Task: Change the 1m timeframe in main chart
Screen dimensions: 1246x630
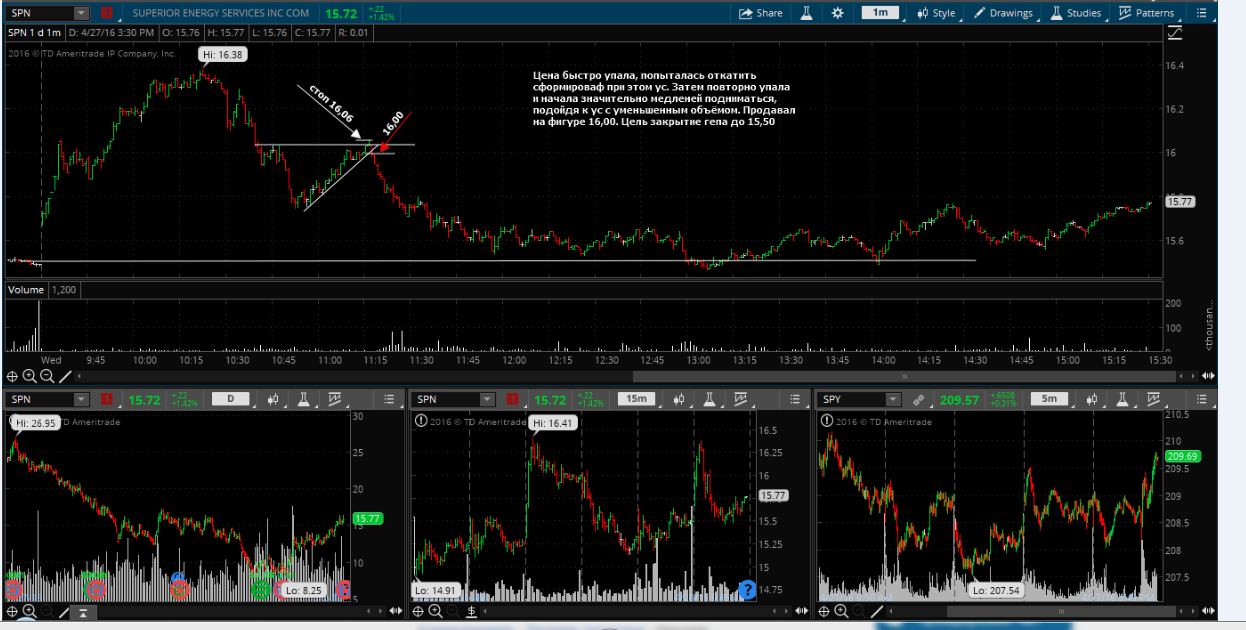Action: click(879, 13)
